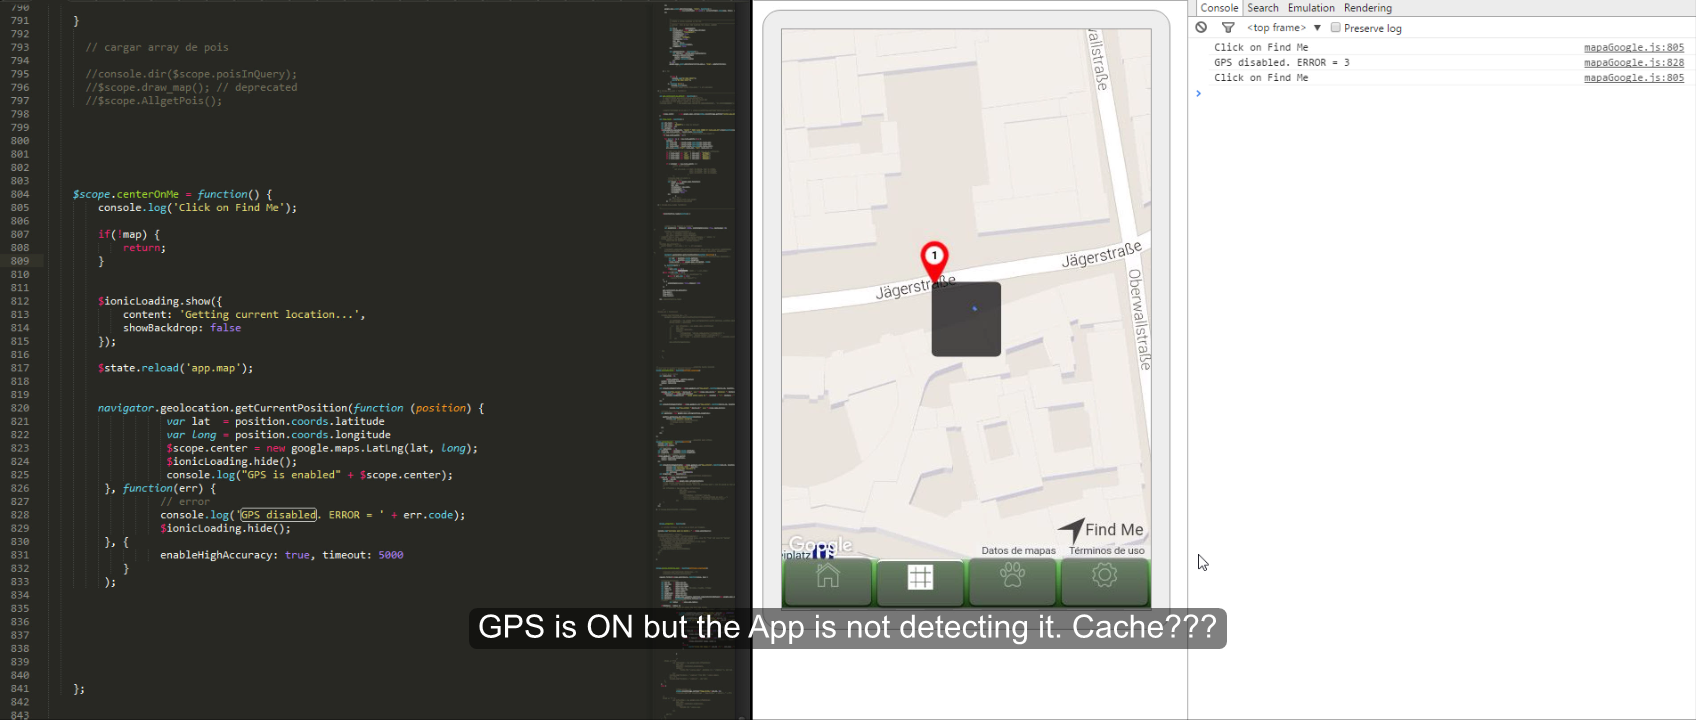Open the Rendering tab
The height and width of the screenshot is (720, 1696).
(x=1368, y=8)
